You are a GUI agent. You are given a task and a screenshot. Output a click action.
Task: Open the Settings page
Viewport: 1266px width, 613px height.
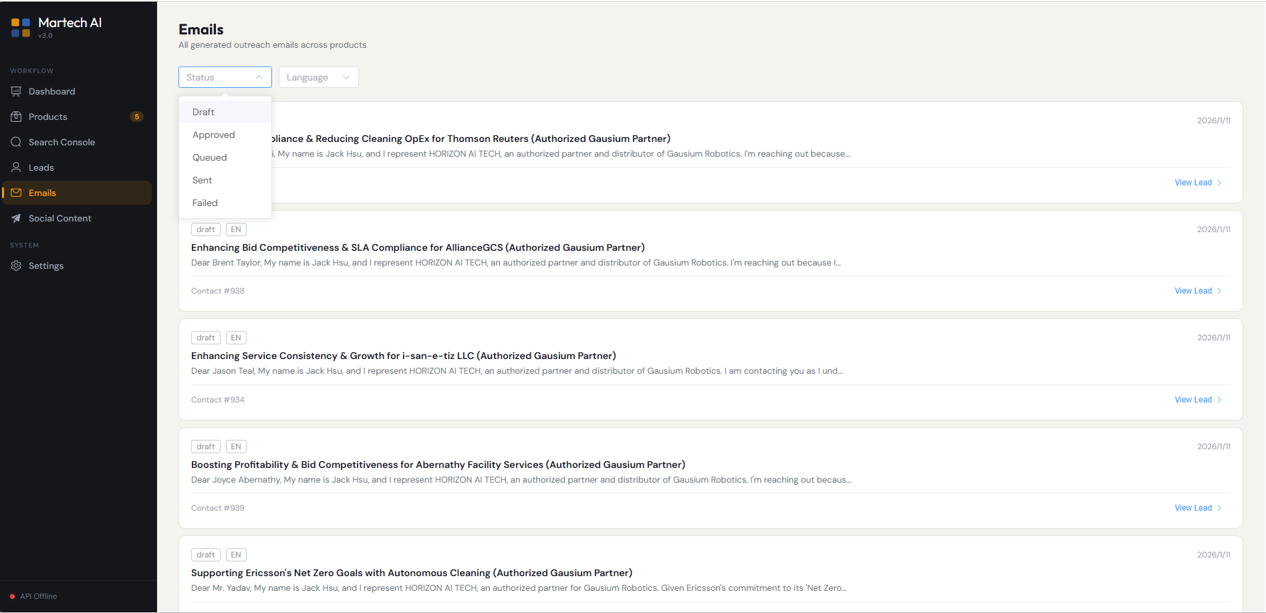[77, 266]
